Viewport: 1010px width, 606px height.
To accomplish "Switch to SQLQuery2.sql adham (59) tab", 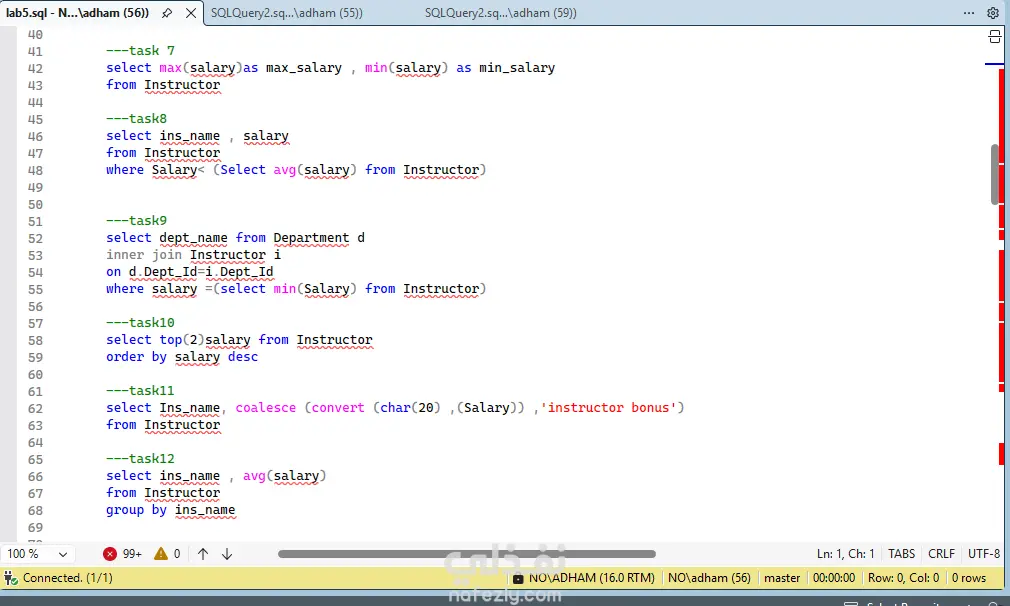I will (x=500, y=13).
